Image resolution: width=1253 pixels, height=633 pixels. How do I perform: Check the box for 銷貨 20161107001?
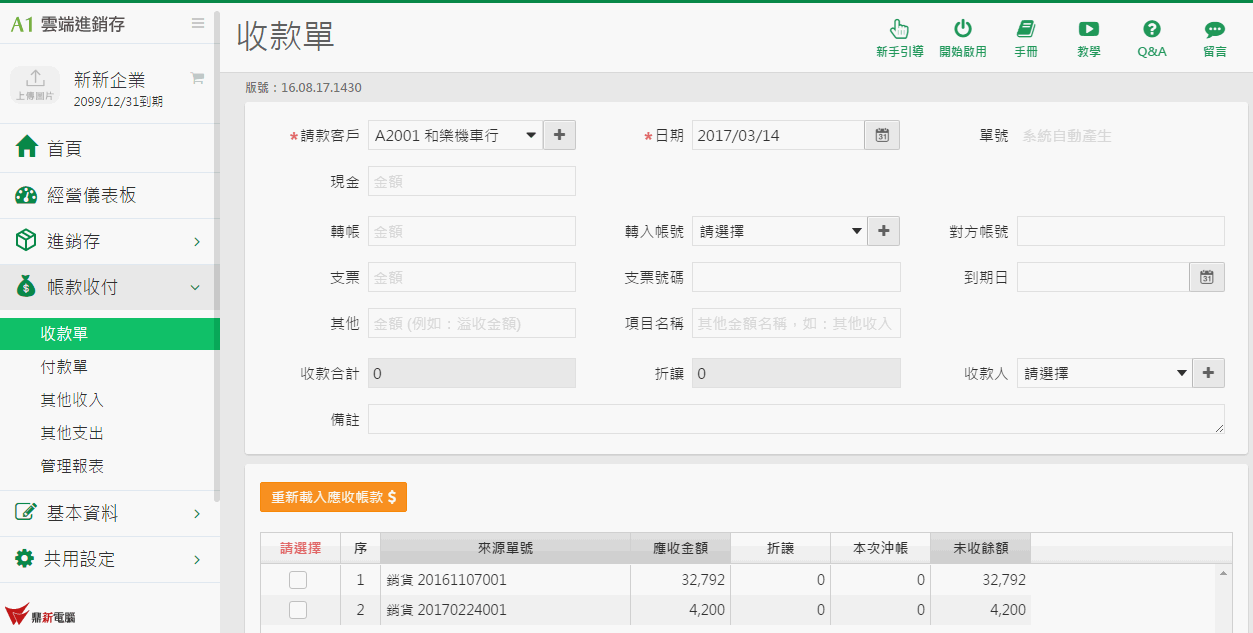[x=298, y=580]
